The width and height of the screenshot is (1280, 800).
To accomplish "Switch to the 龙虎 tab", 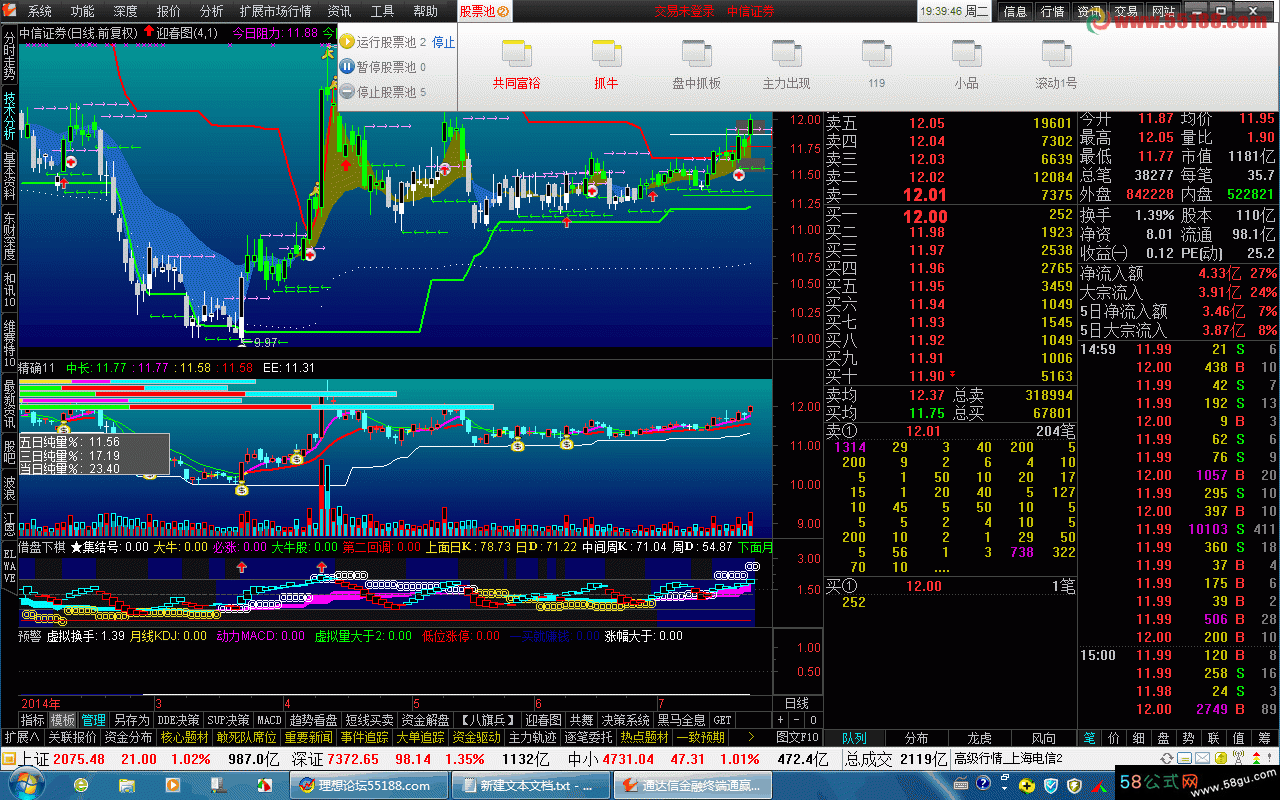I will (x=979, y=738).
